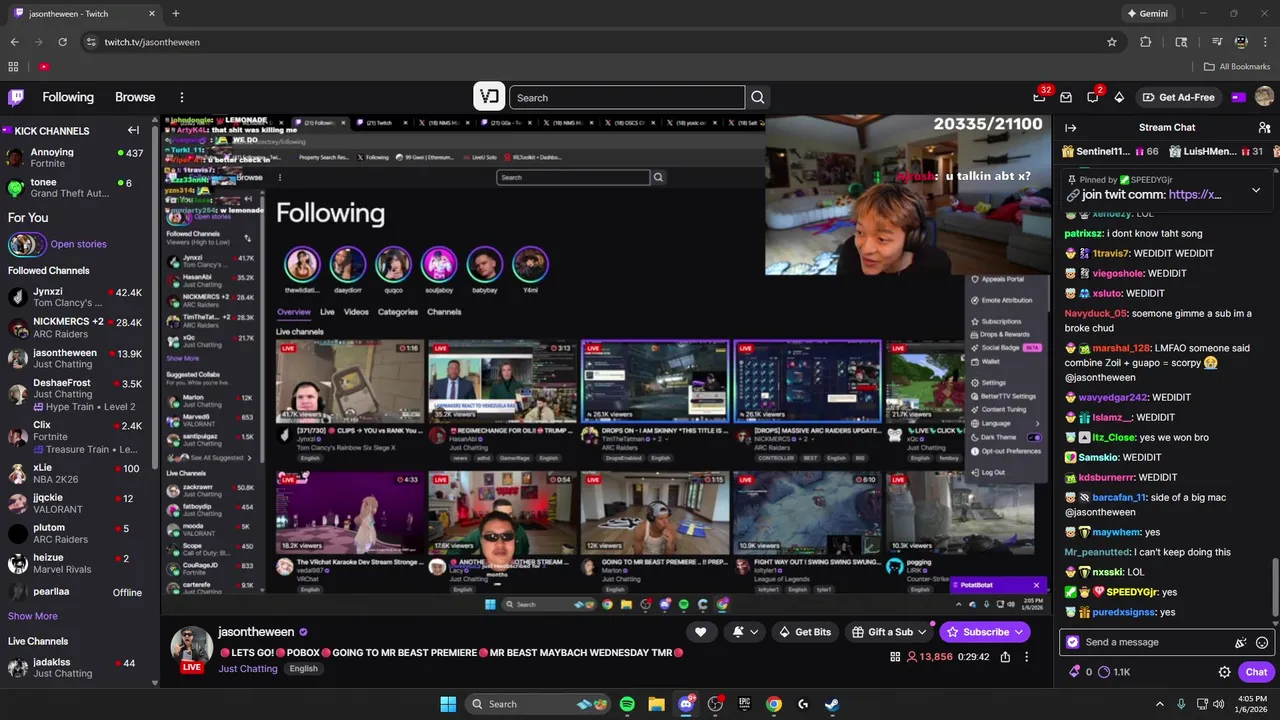The height and width of the screenshot is (720, 1280).
Task: Open whispers icon with 2 badge
Action: tap(1093, 97)
